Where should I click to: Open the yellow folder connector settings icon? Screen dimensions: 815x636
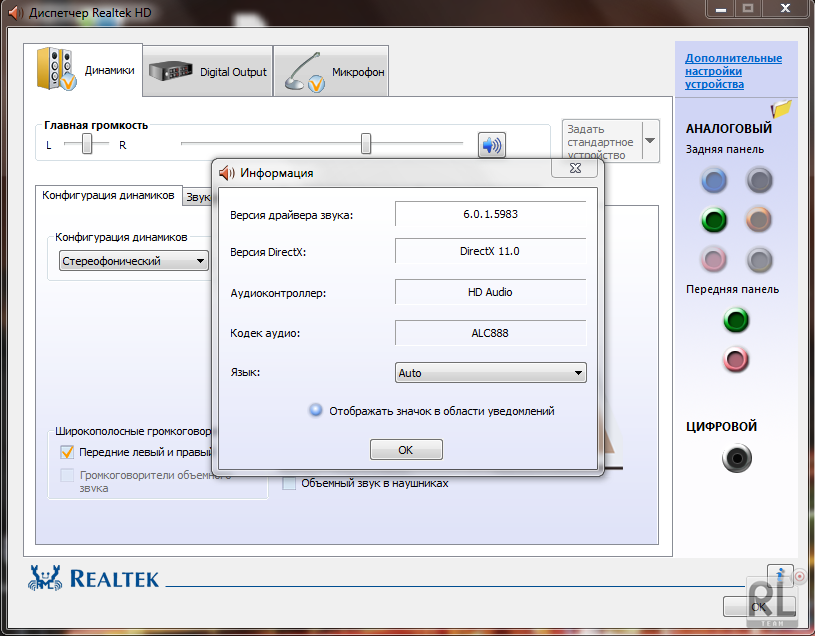click(x=781, y=108)
